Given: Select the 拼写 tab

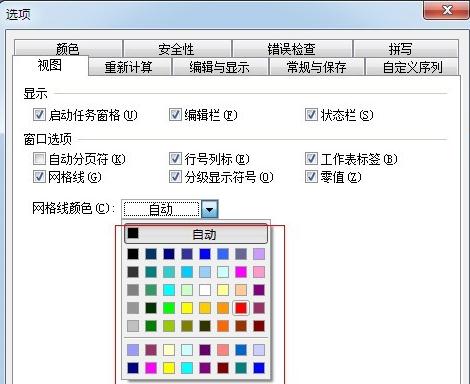Looking at the screenshot, I should coord(405,49).
